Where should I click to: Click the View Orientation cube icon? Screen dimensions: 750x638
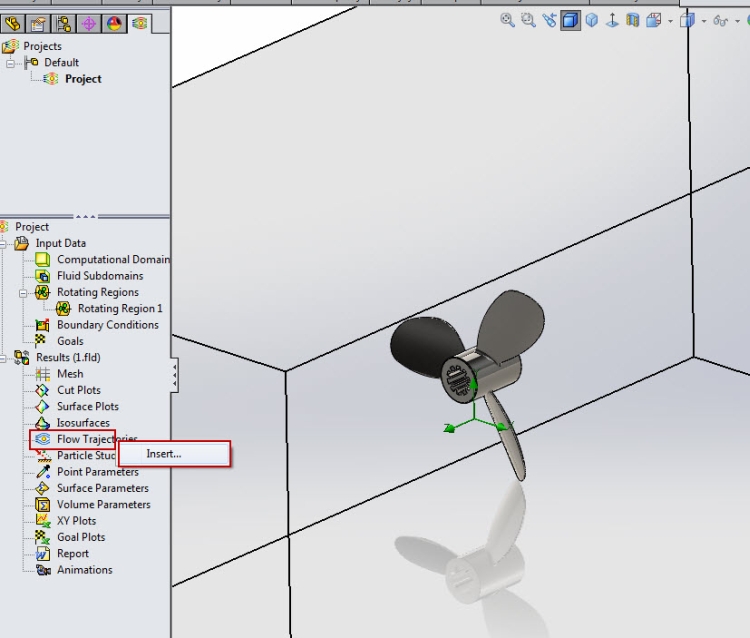tap(653, 20)
